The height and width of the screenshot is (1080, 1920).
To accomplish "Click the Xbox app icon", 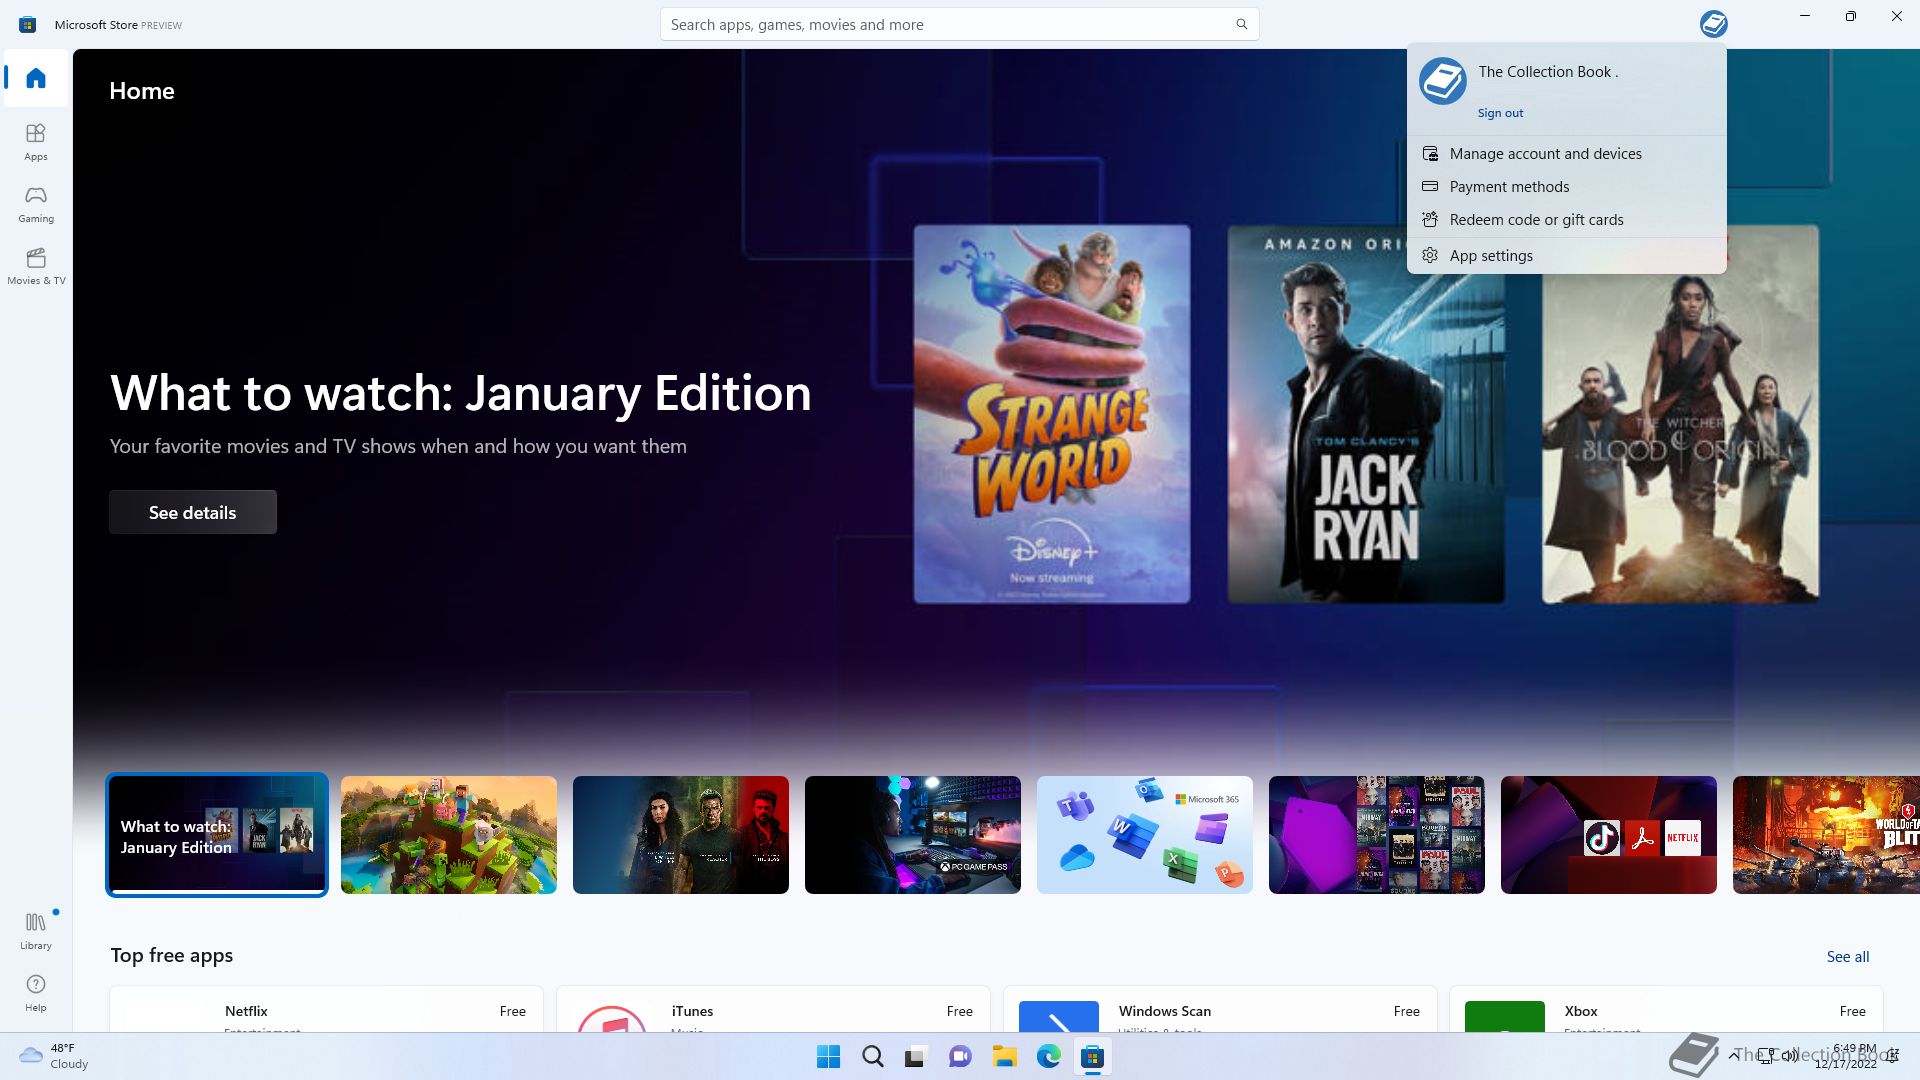I will (1505, 1016).
